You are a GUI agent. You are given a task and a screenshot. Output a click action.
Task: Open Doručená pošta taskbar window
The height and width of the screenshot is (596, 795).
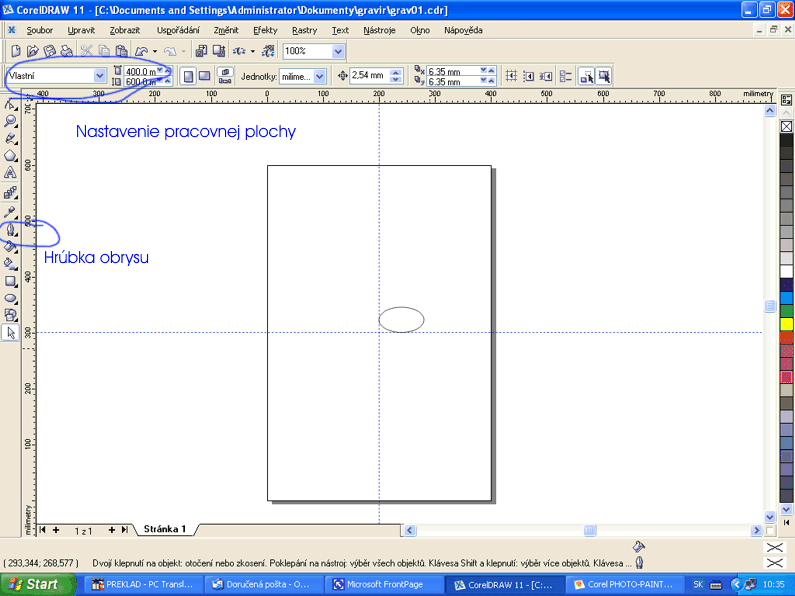(264, 584)
